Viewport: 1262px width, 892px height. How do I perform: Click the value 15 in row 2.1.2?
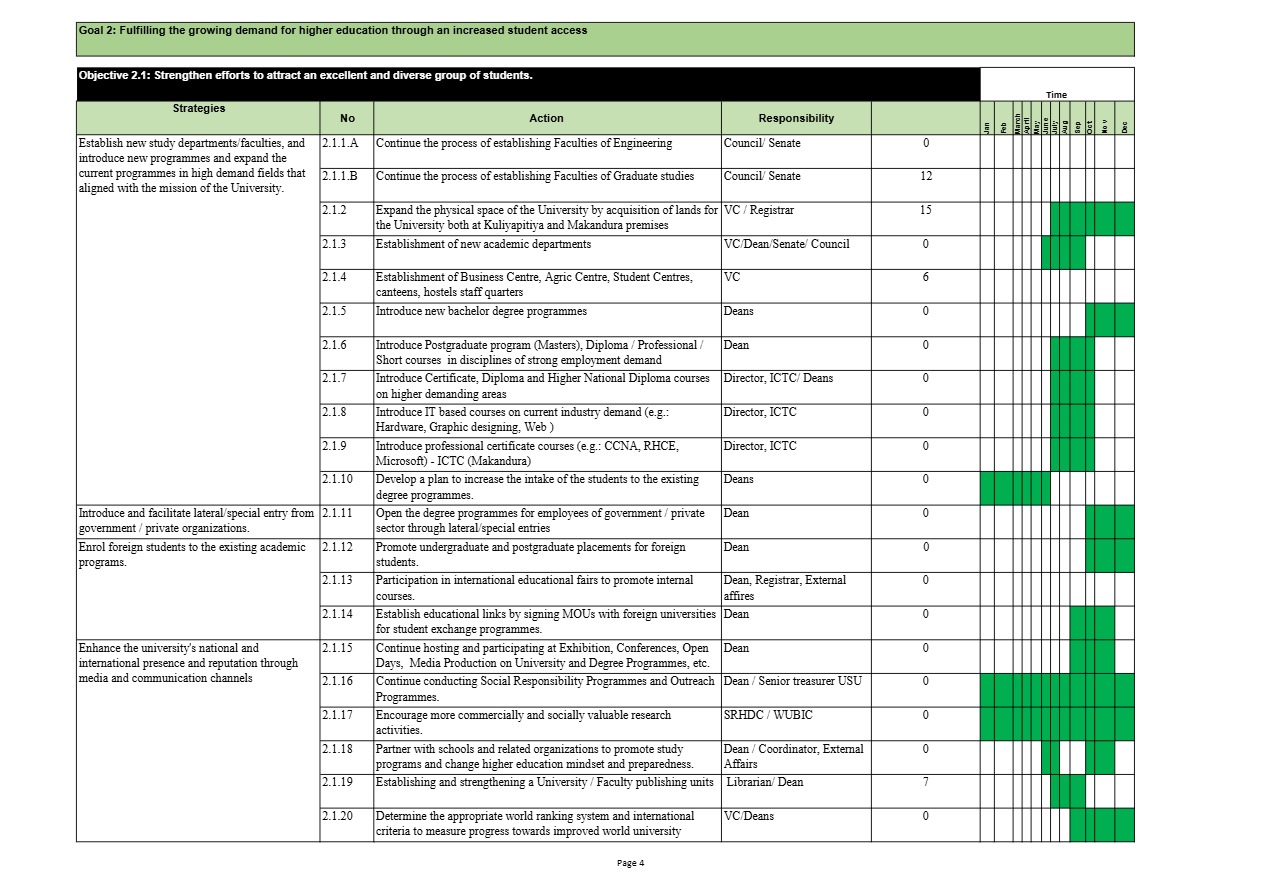pyautogui.click(x=925, y=211)
